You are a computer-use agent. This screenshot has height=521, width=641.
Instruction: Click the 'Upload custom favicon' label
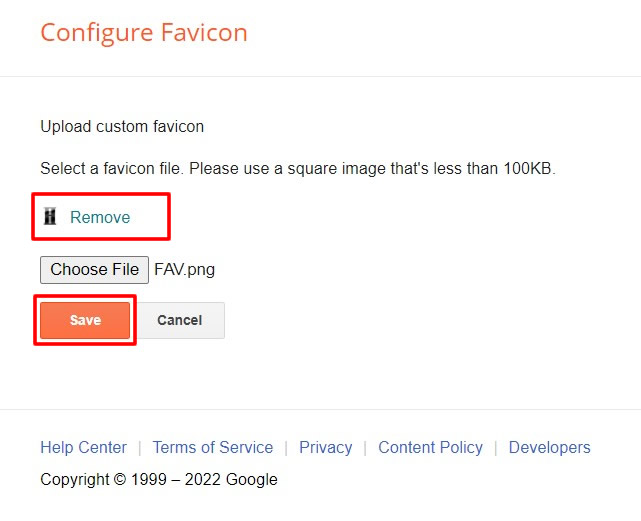[122, 127]
